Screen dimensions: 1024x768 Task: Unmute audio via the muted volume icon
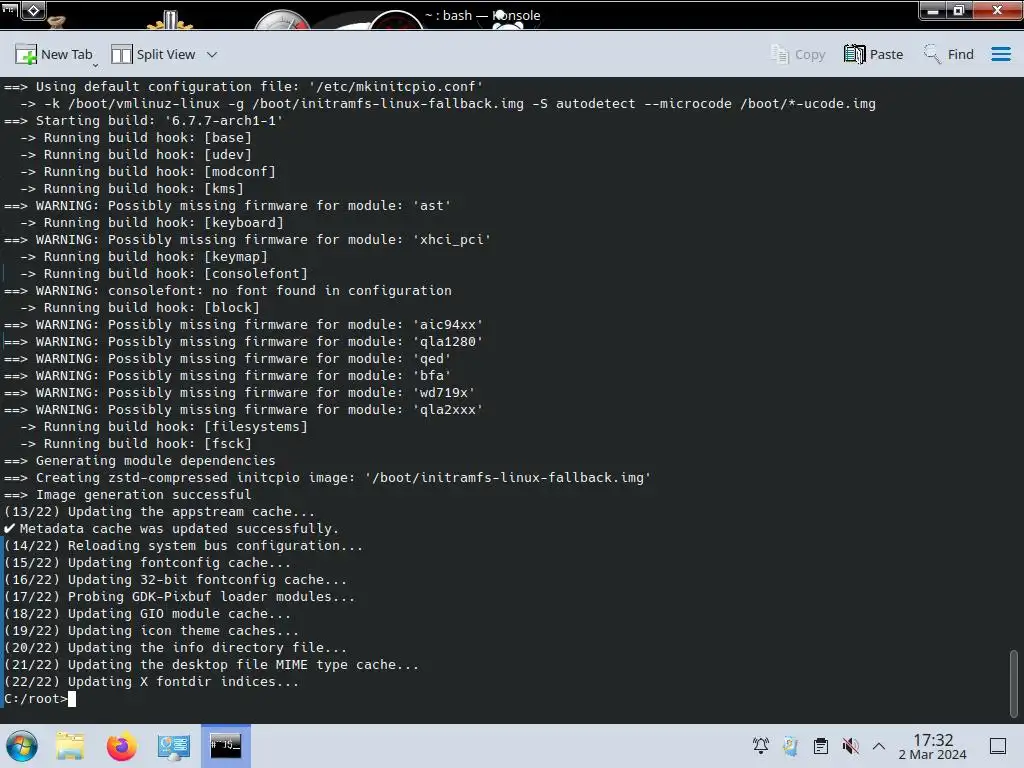pos(850,746)
